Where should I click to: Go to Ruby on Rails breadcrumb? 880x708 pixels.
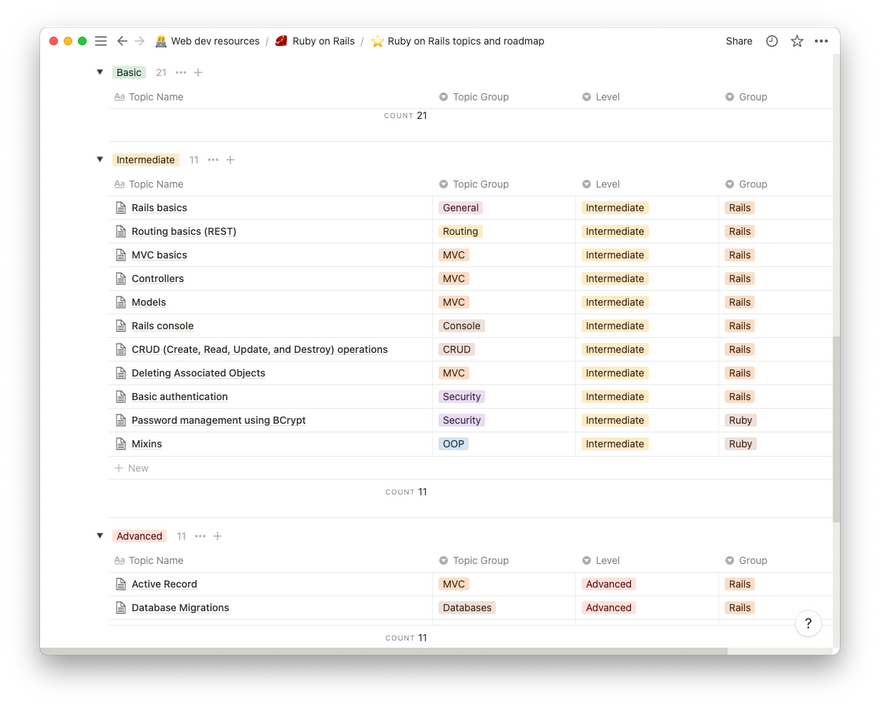click(322, 41)
